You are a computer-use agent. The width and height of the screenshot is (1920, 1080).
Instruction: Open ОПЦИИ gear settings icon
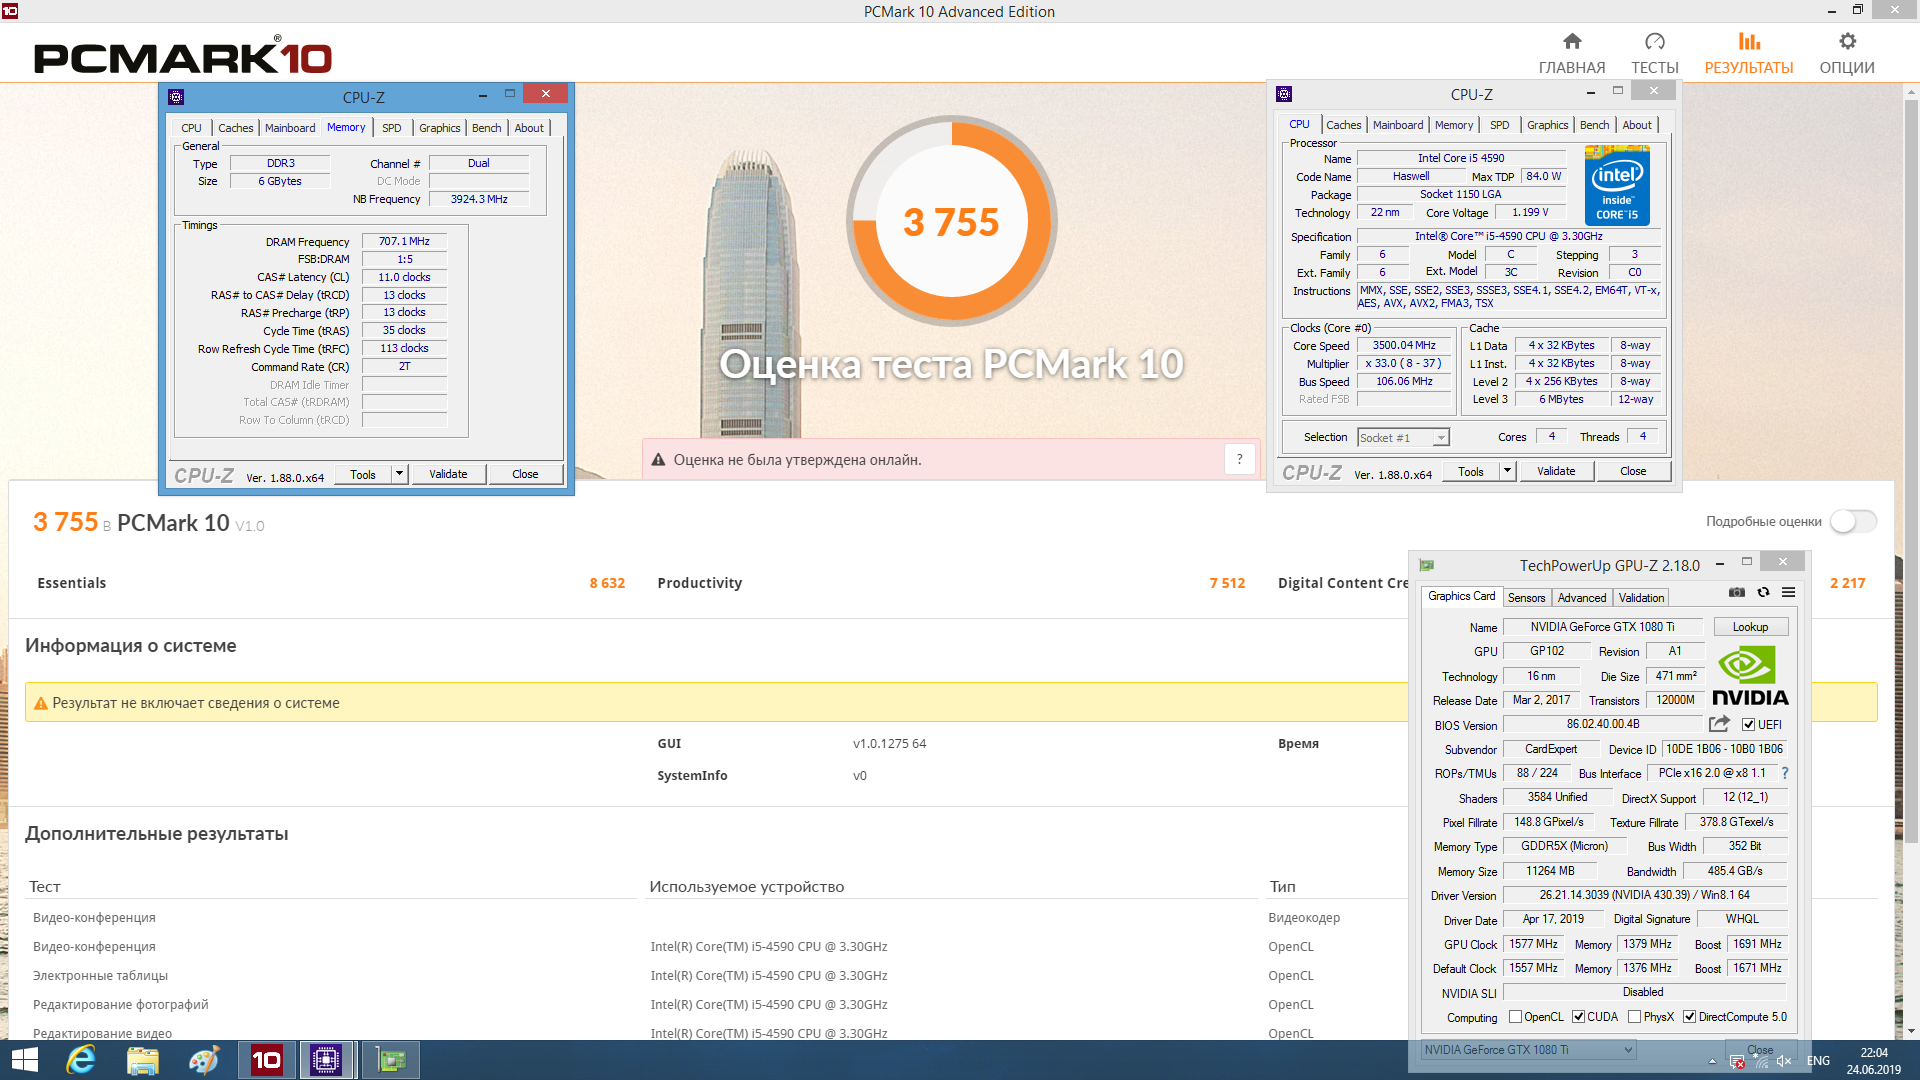pos(1847,41)
